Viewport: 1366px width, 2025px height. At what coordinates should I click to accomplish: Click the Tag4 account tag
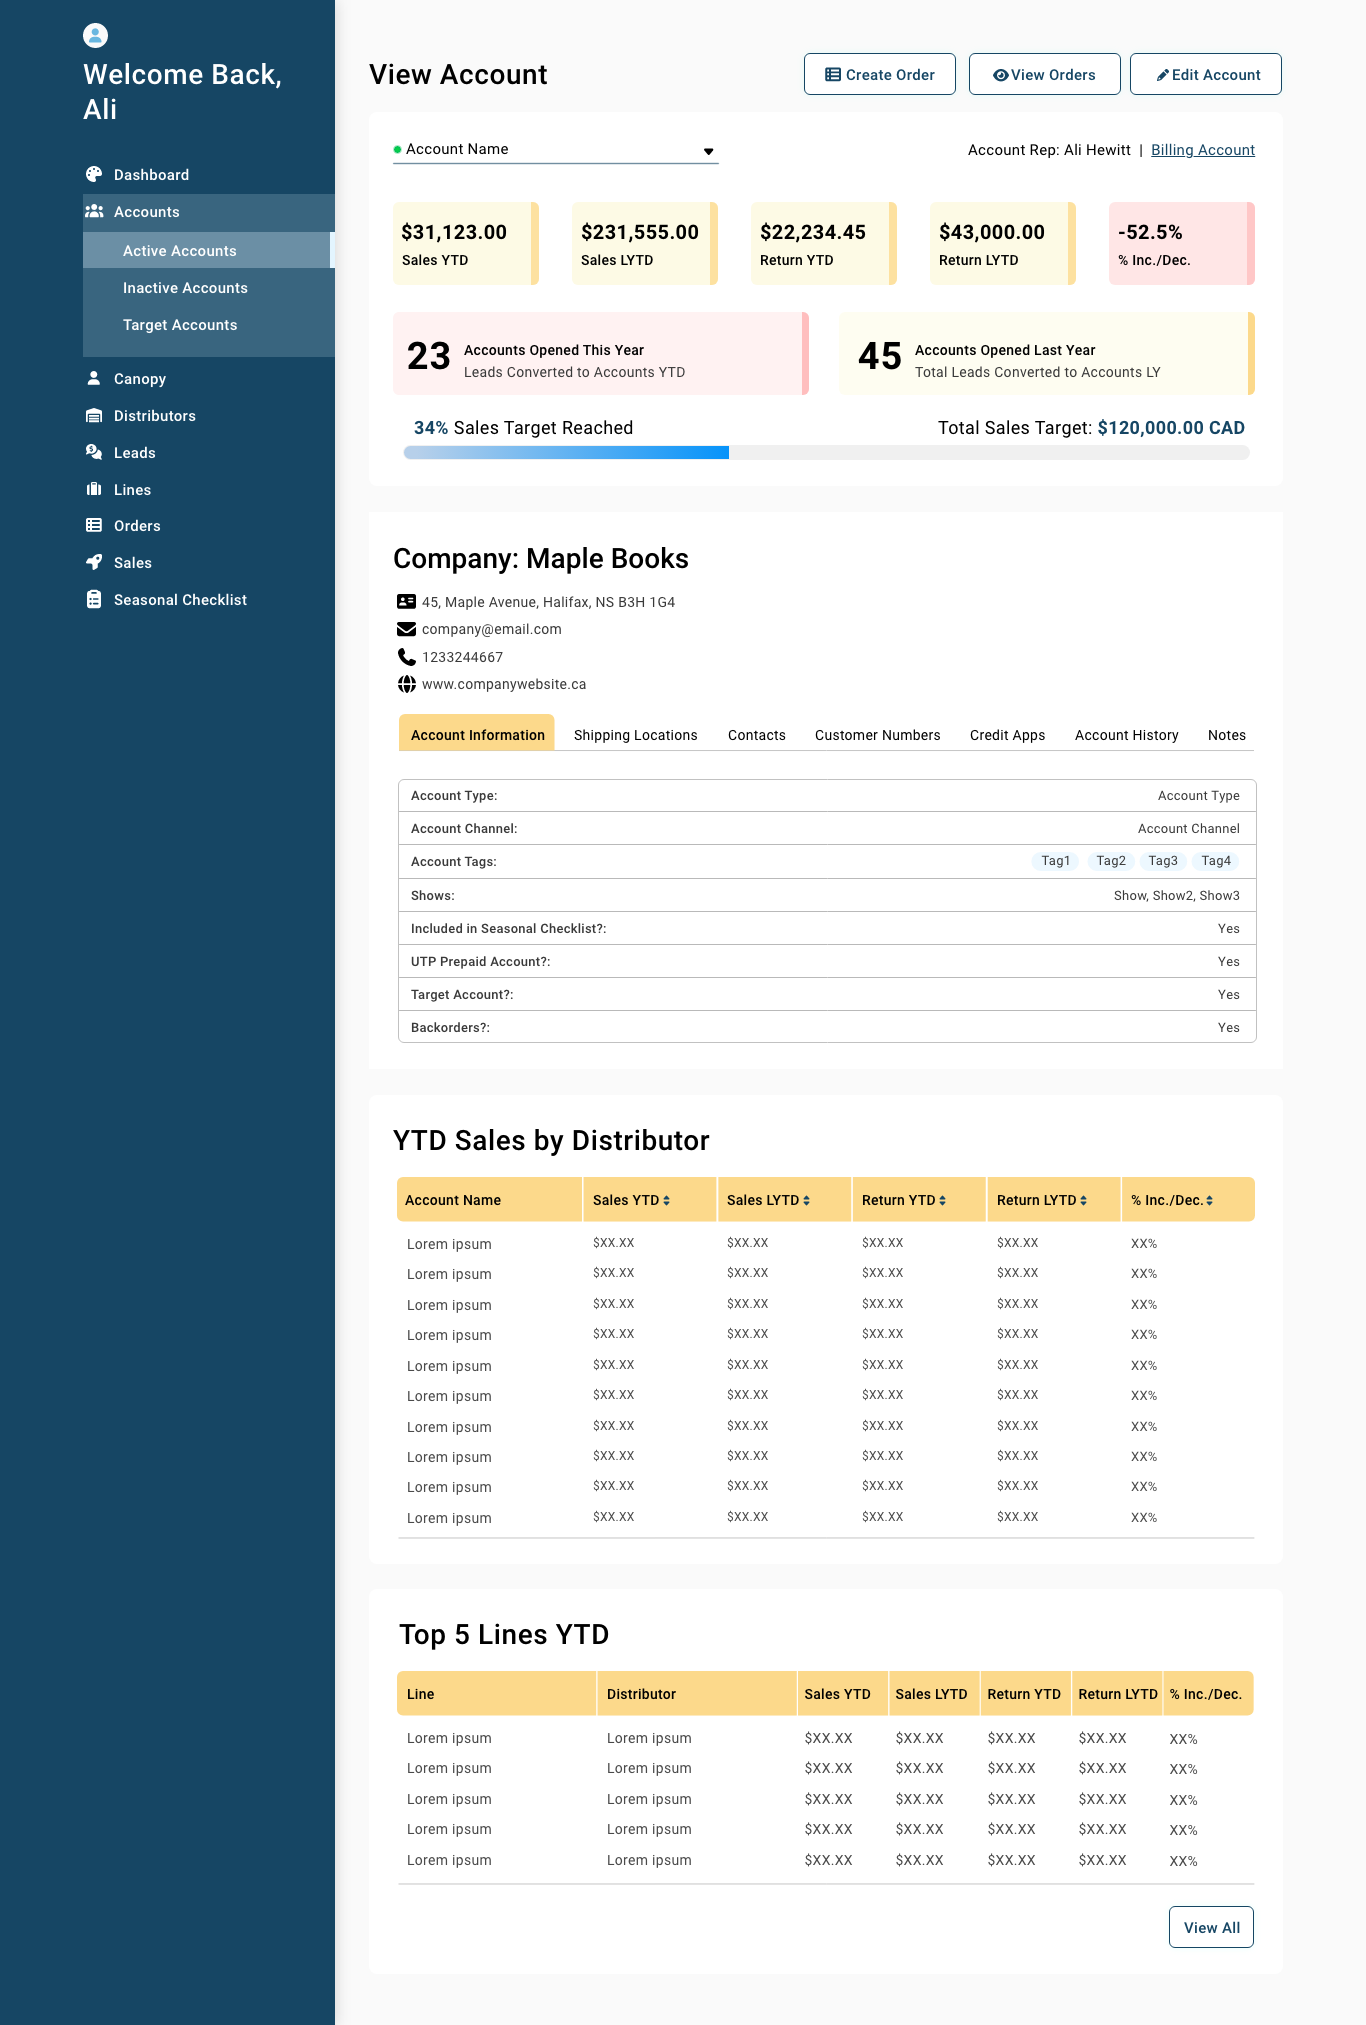pyautogui.click(x=1216, y=861)
